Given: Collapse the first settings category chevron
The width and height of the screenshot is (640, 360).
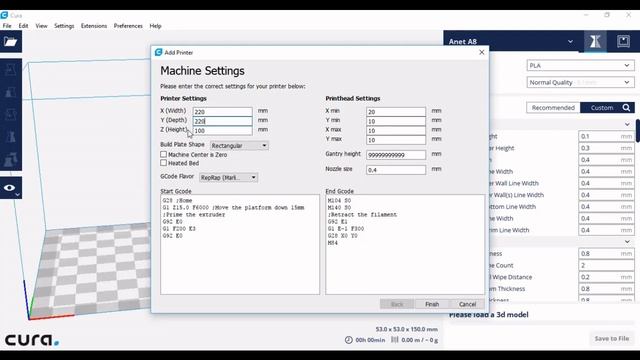Looking at the screenshot, I should pos(627,124).
